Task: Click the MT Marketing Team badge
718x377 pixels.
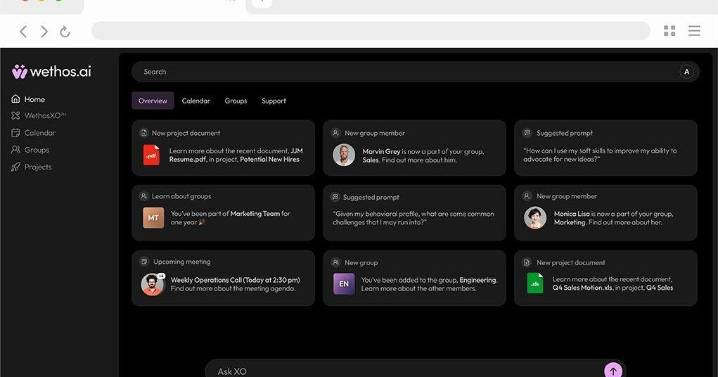Action: click(x=153, y=218)
